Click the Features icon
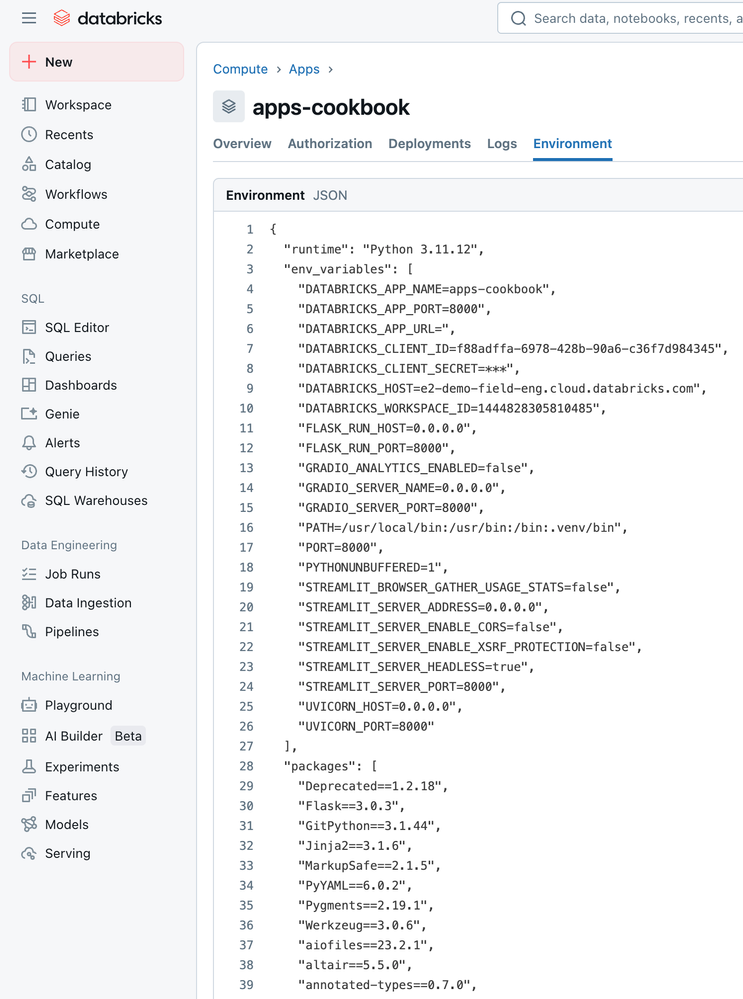The width and height of the screenshot is (743, 999). tap(29, 796)
